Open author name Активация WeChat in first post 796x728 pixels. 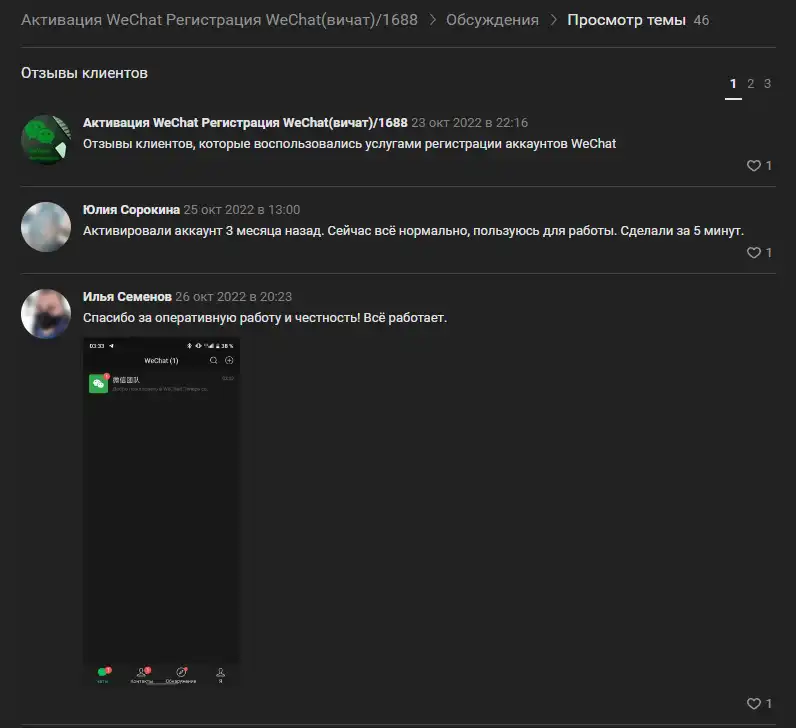pos(245,123)
